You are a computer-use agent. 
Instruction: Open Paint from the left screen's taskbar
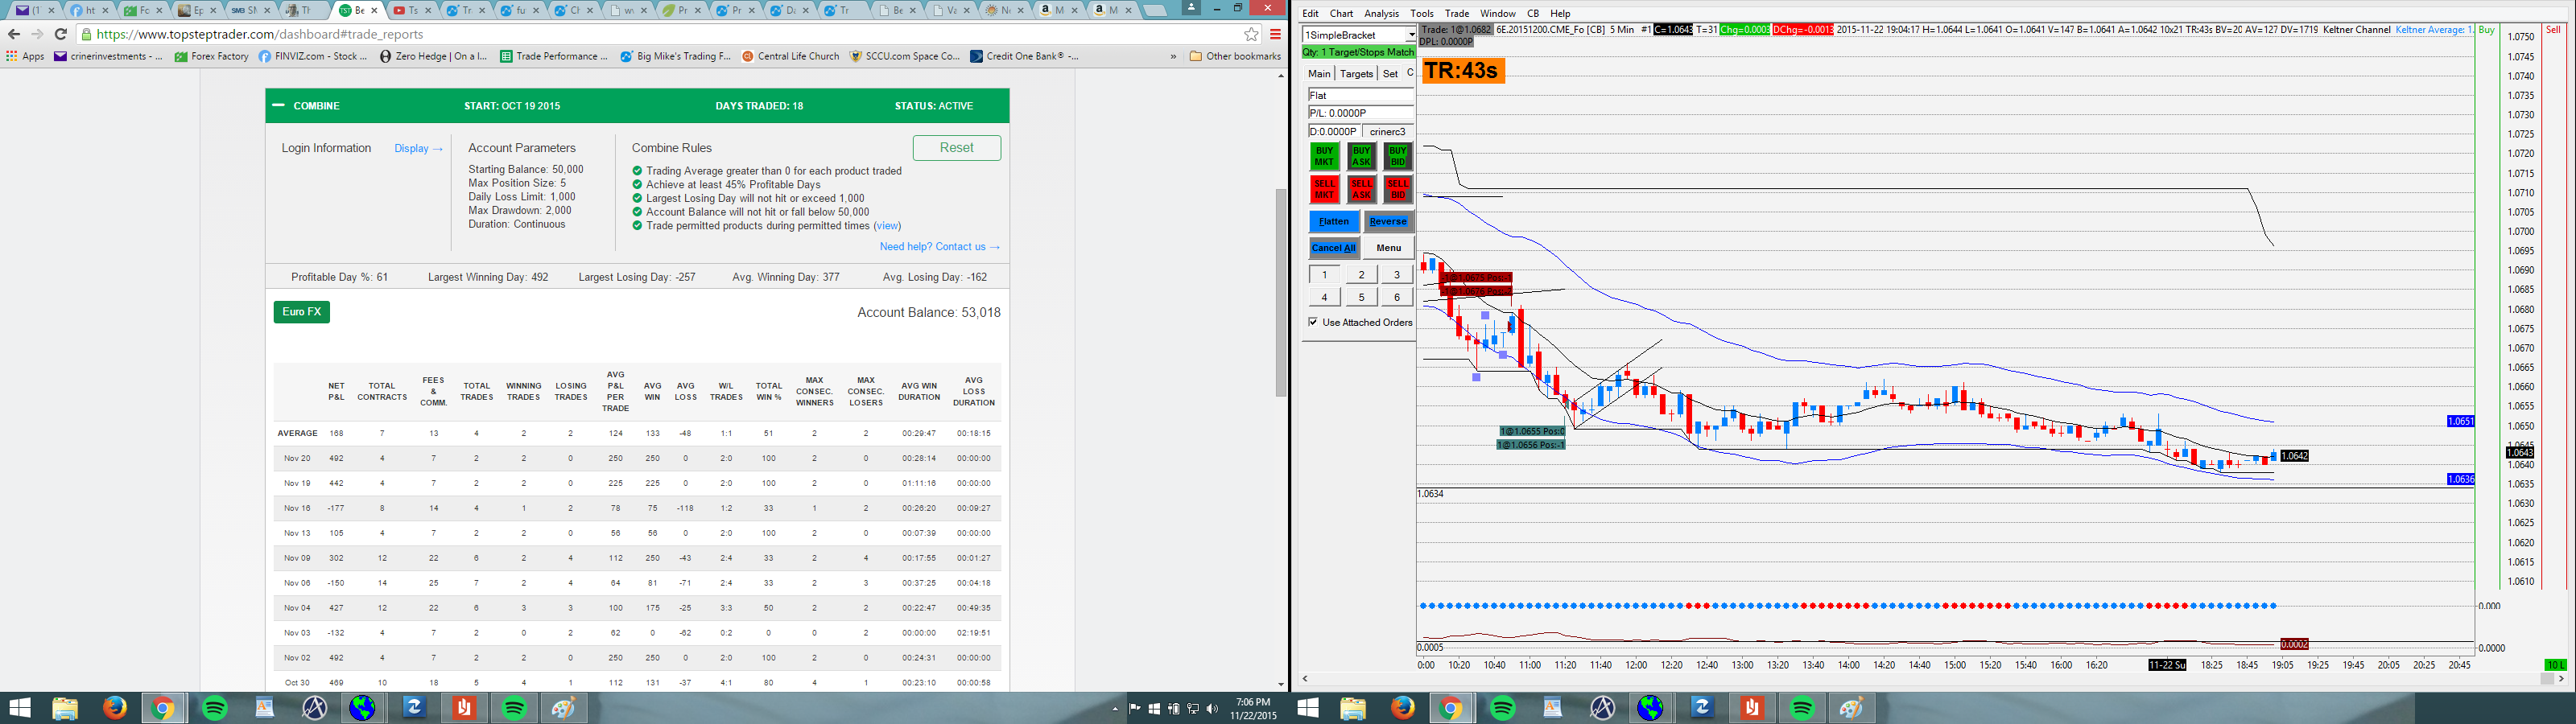[564, 708]
